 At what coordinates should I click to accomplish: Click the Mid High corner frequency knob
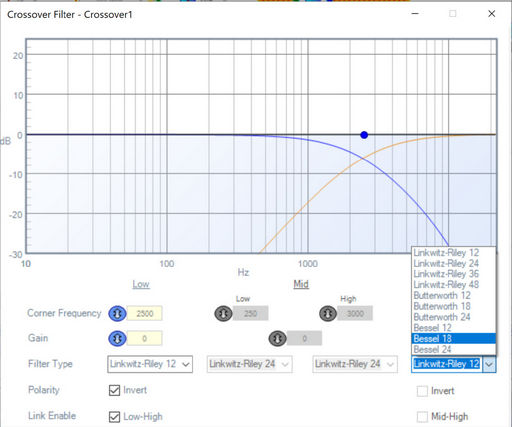328,314
